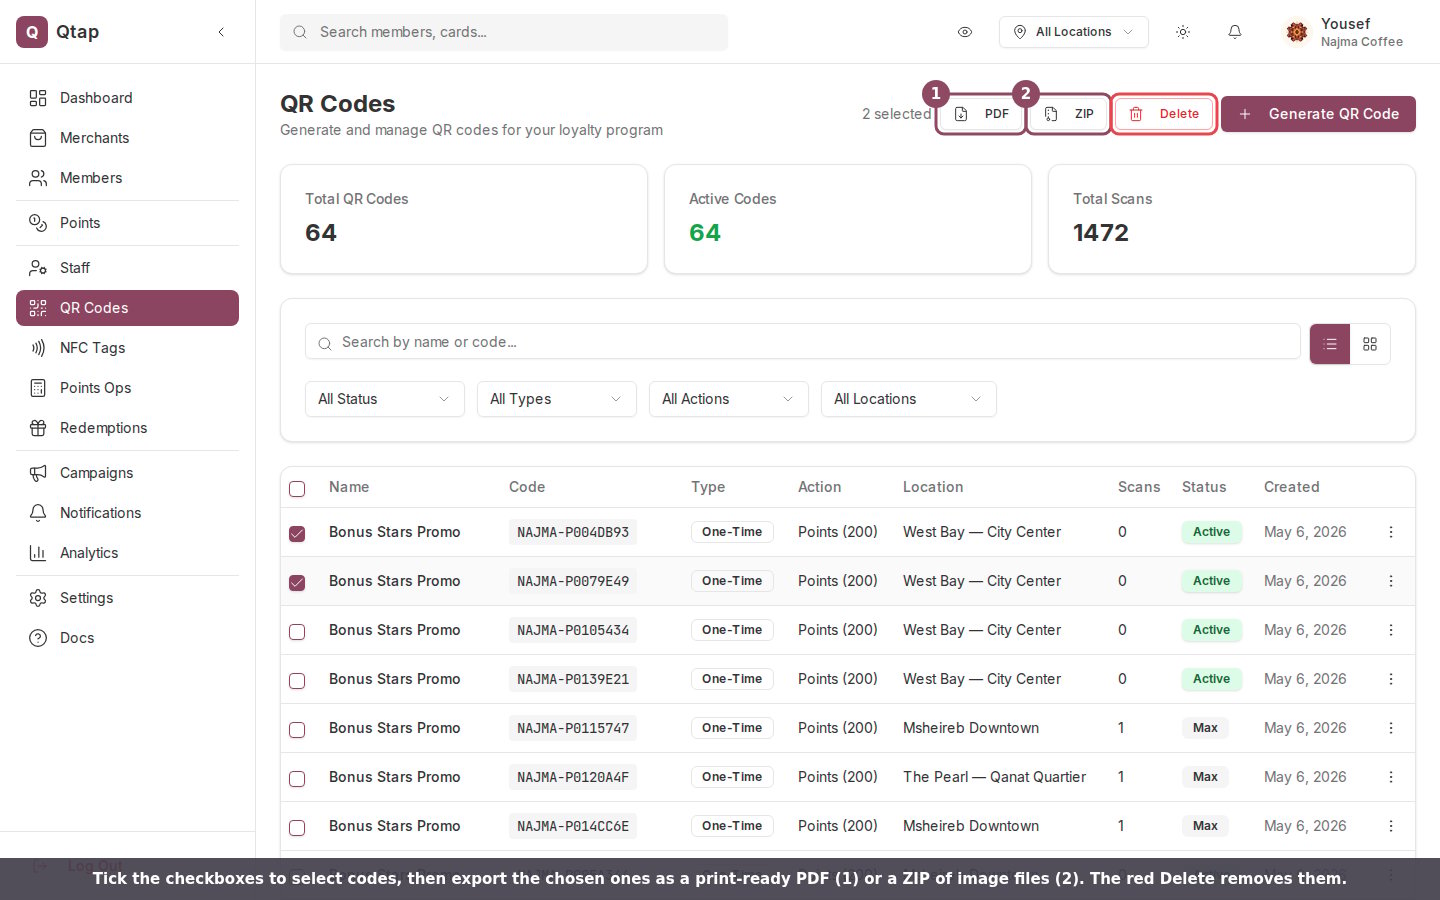
Task: Open the All Status filter
Action: (x=385, y=399)
